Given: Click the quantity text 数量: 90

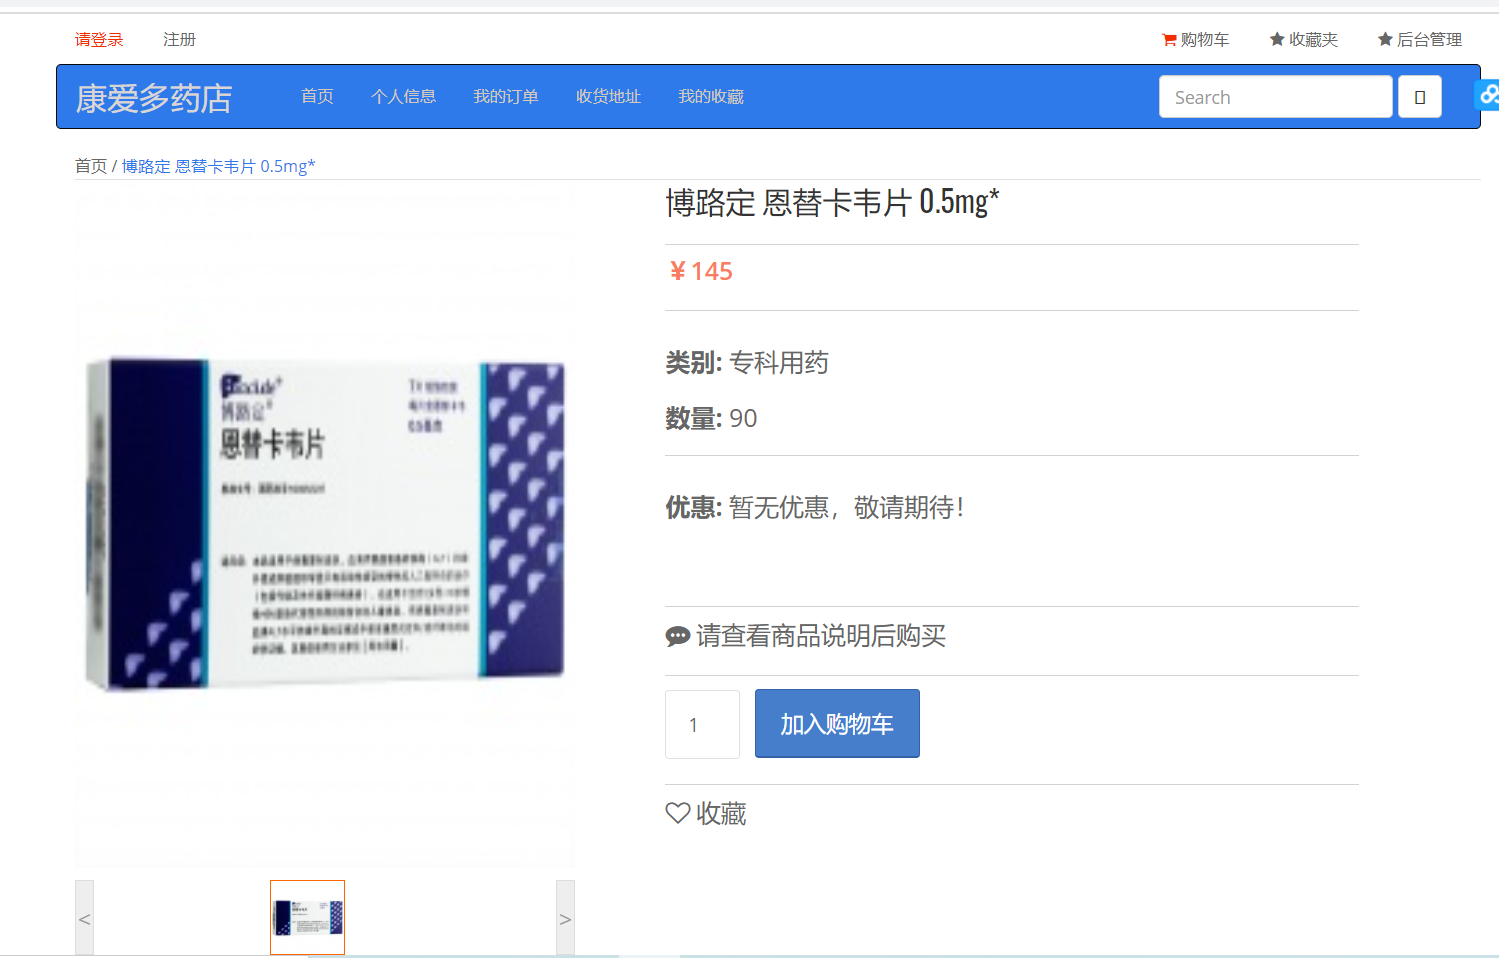Looking at the screenshot, I should 712,418.
